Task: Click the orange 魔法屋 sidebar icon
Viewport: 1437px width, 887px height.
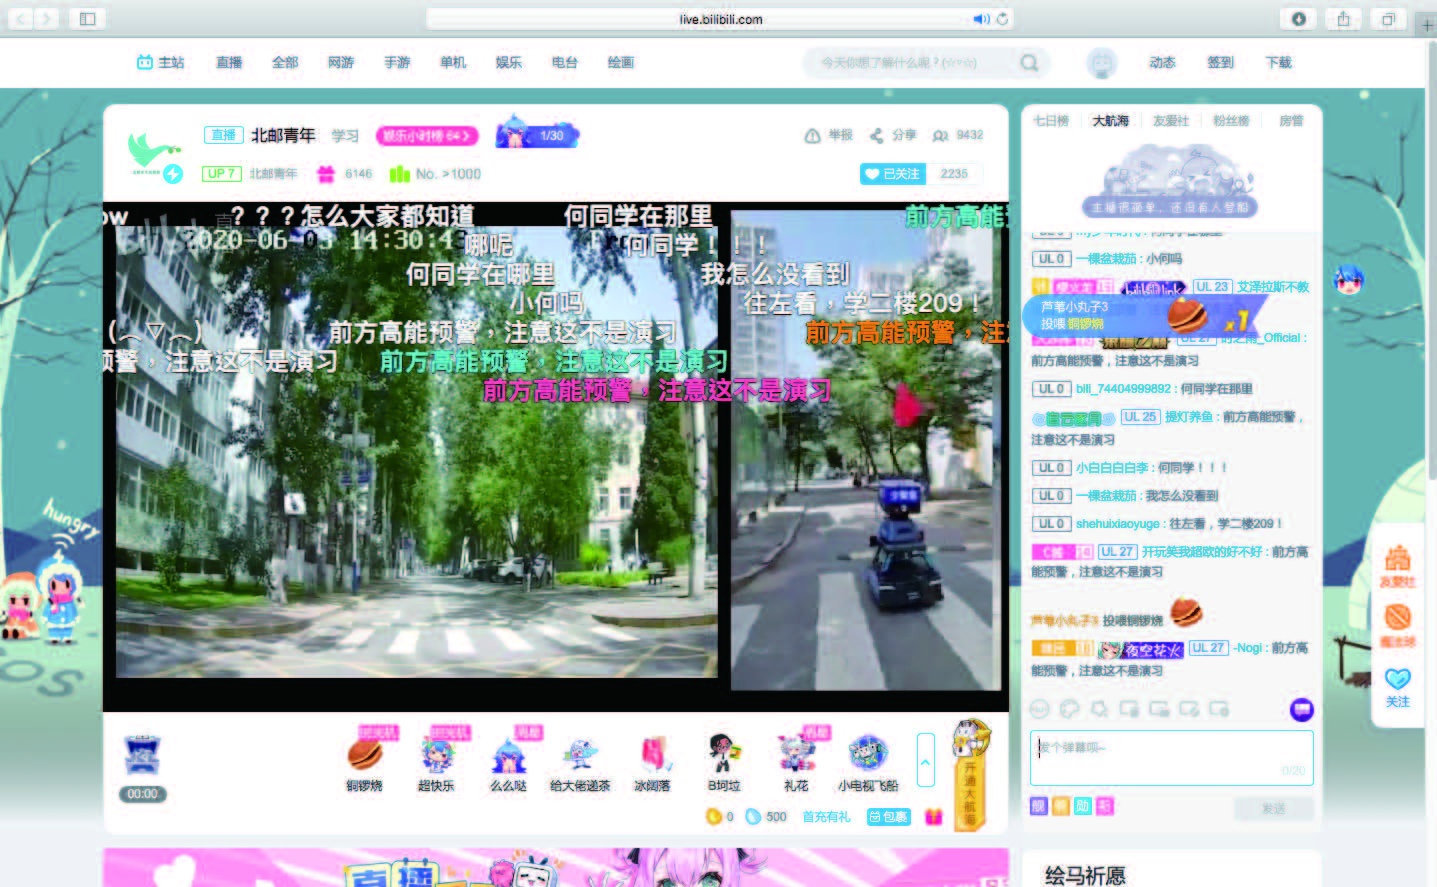Action: click(x=1397, y=625)
